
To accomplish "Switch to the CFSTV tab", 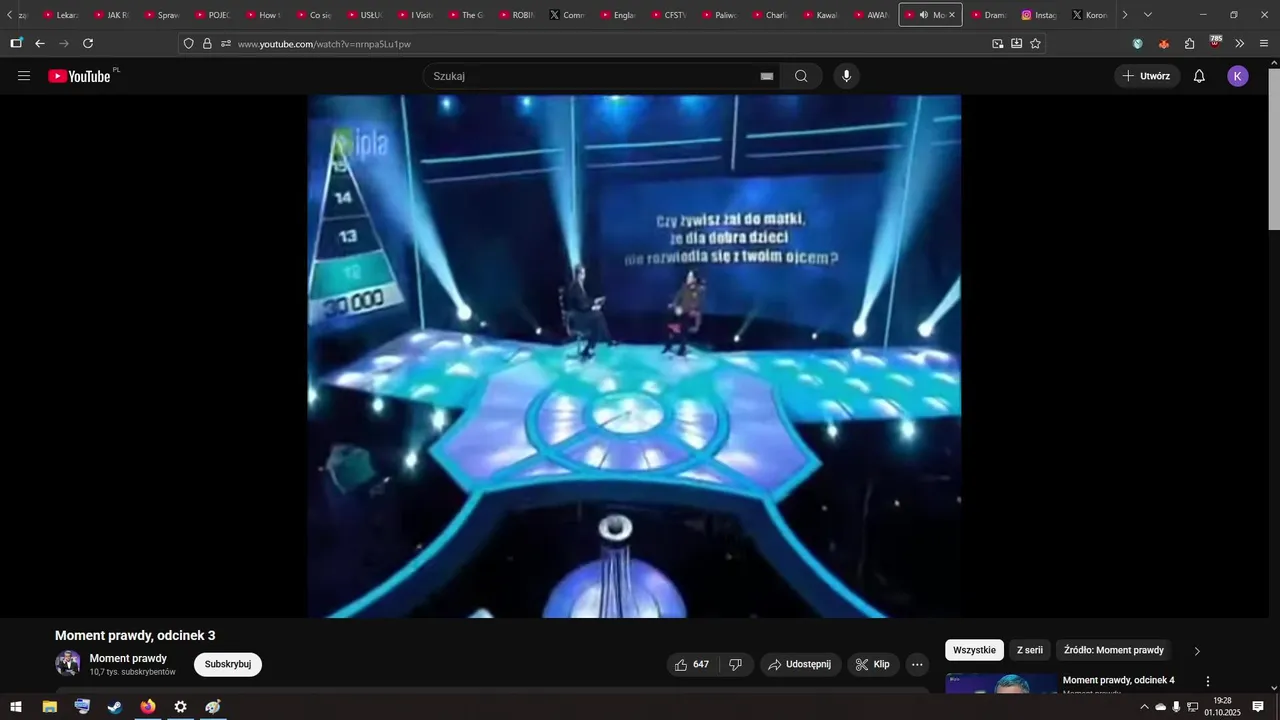I will pyautogui.click(x=668, y=15).
